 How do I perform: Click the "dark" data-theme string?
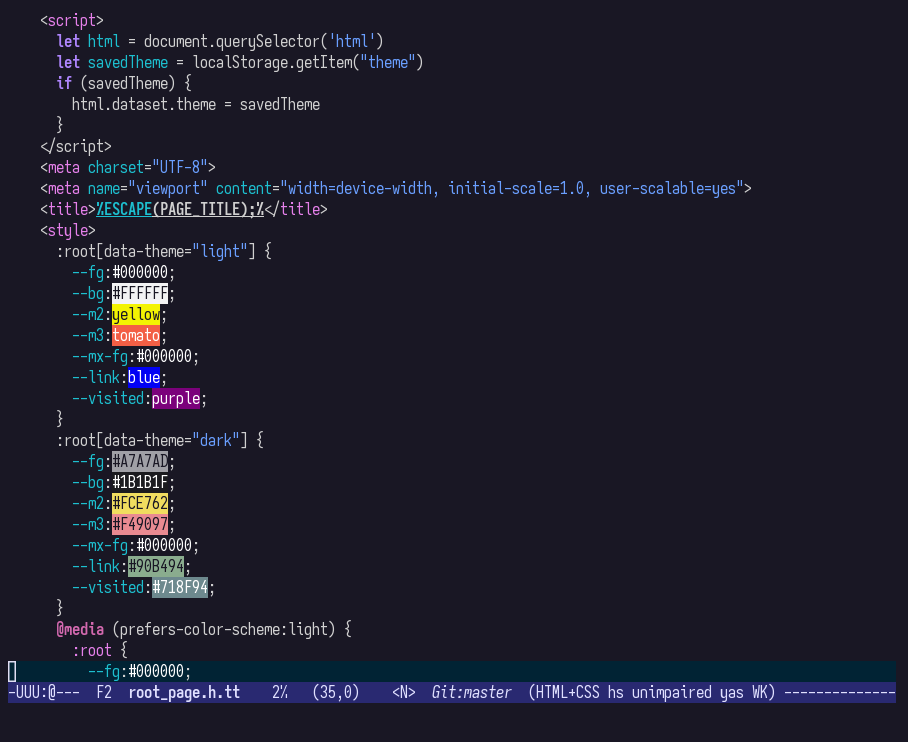point(215,440)
